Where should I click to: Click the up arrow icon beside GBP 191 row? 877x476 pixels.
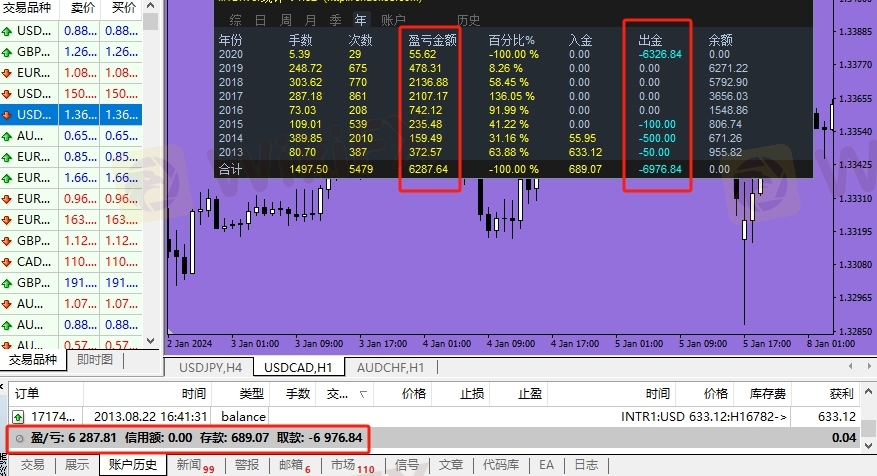coord(7,284)
